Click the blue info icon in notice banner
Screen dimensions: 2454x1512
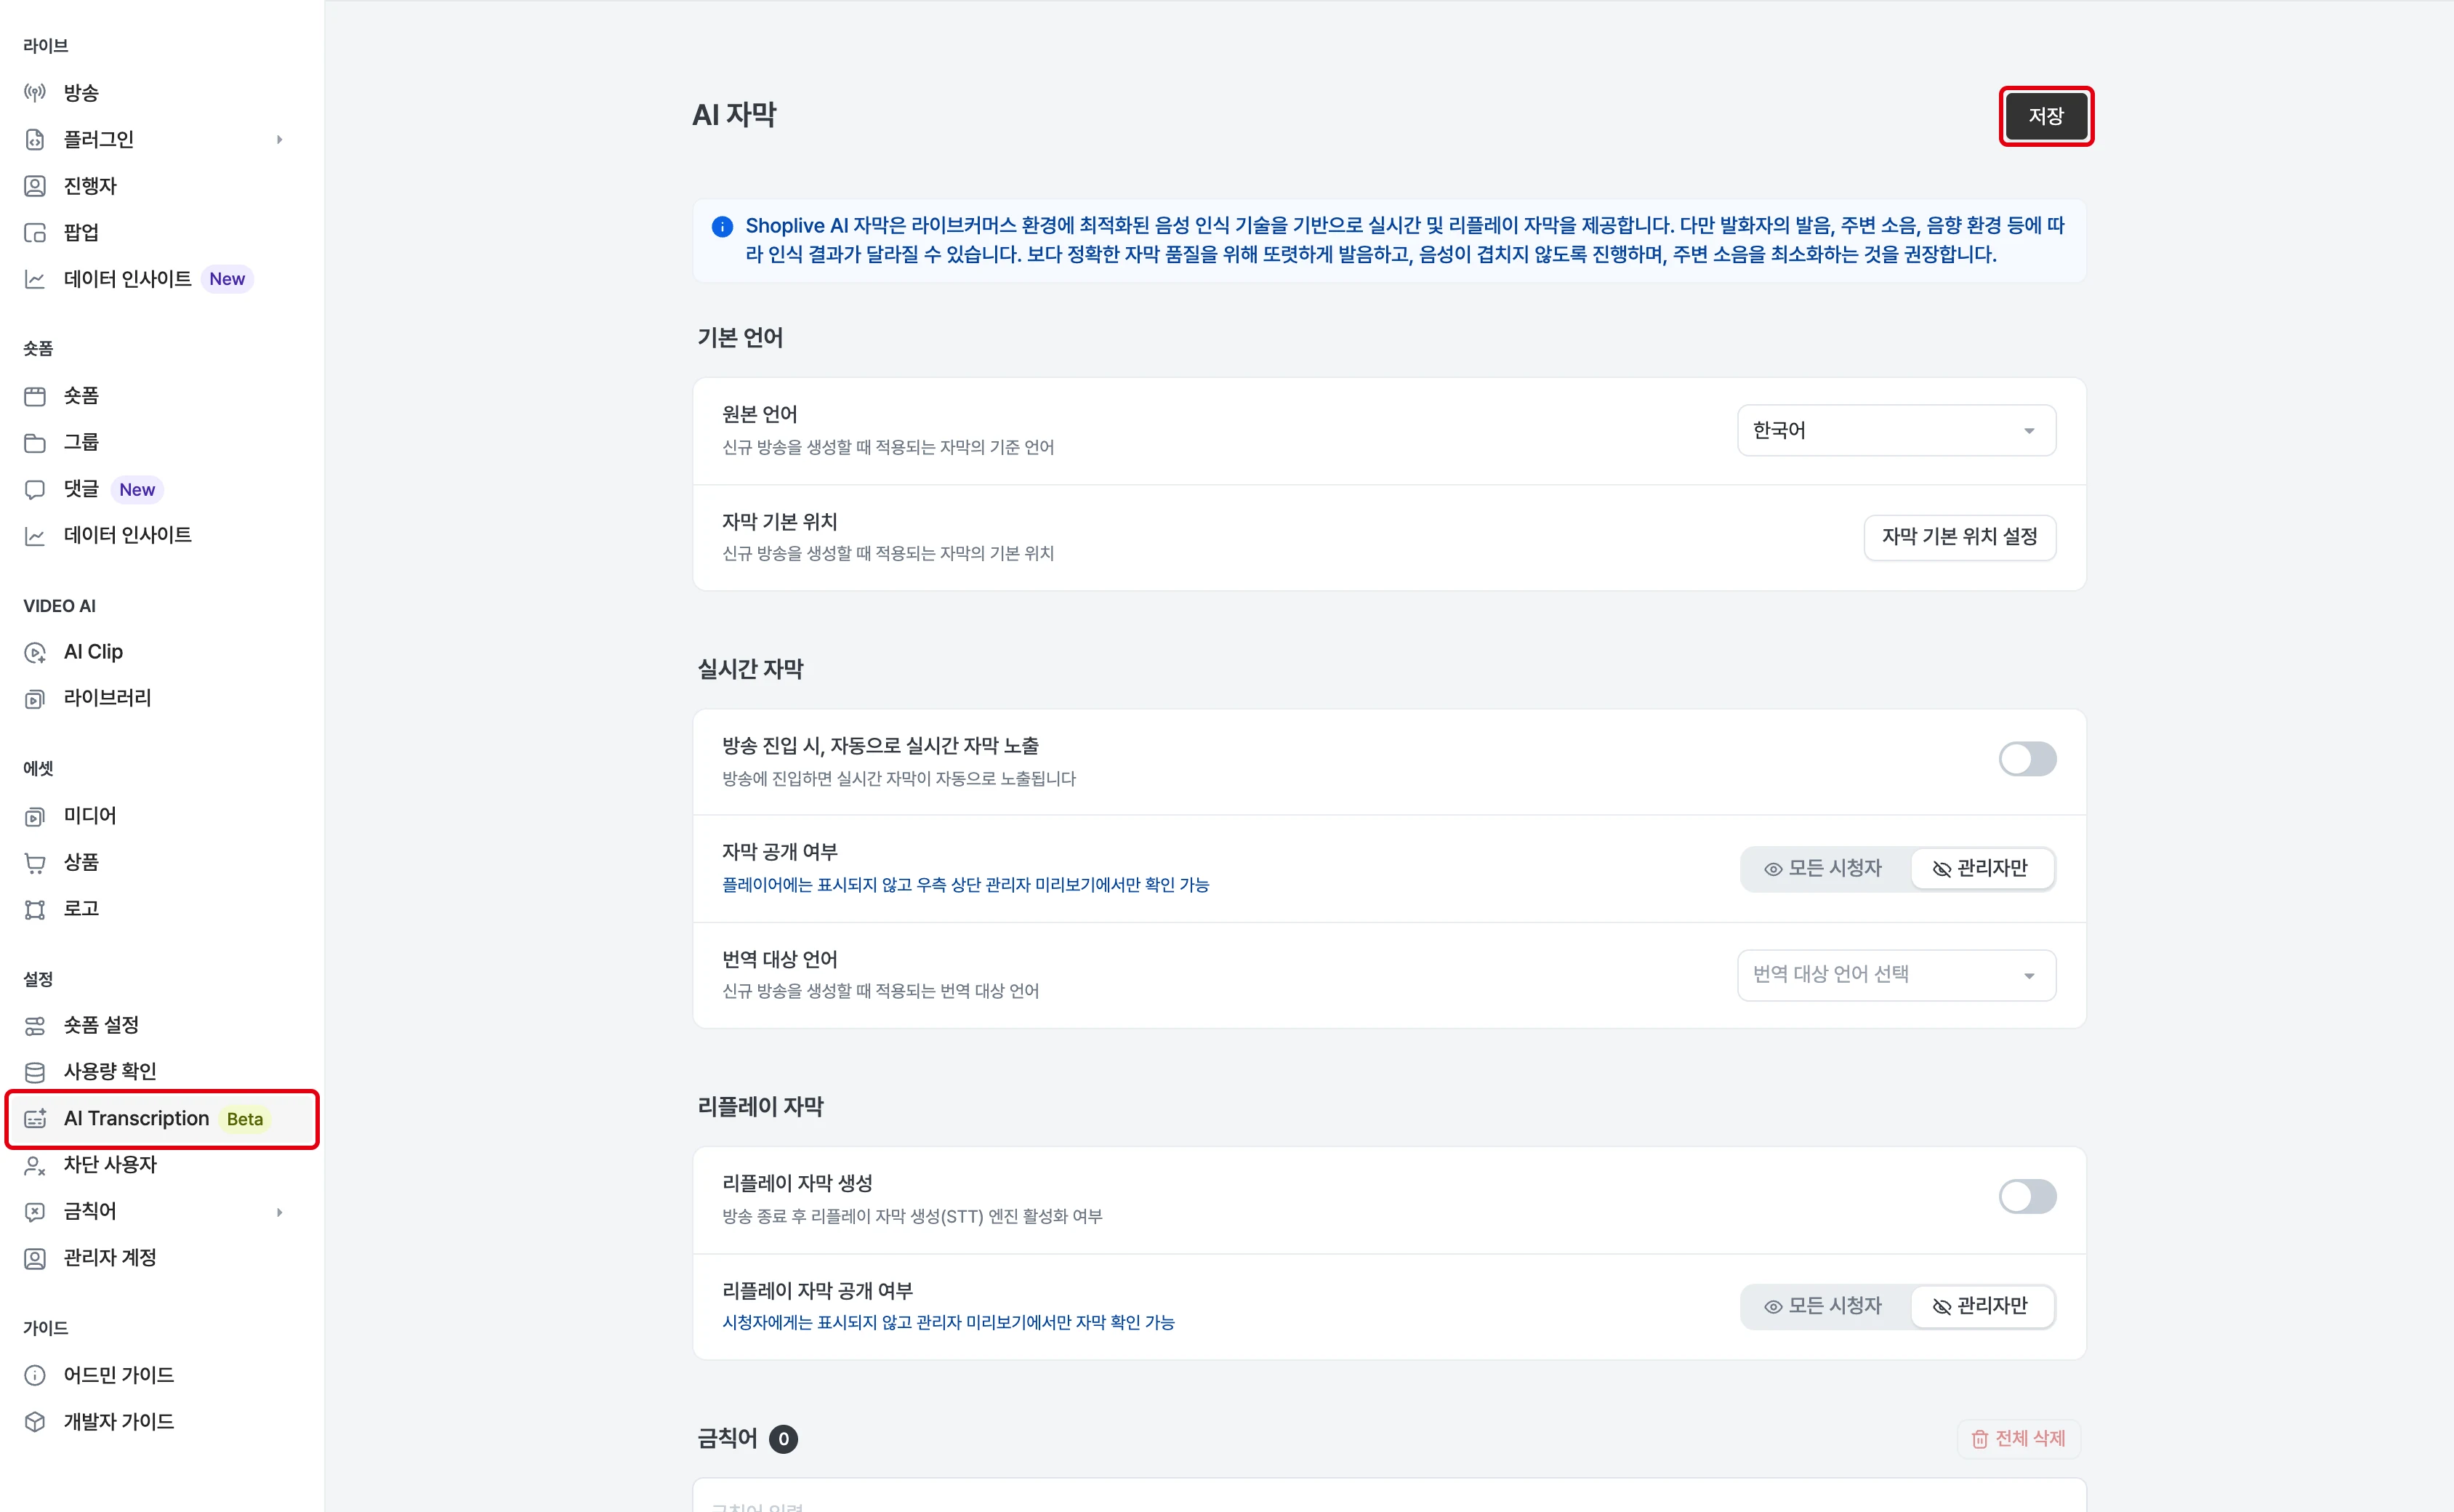722,226
